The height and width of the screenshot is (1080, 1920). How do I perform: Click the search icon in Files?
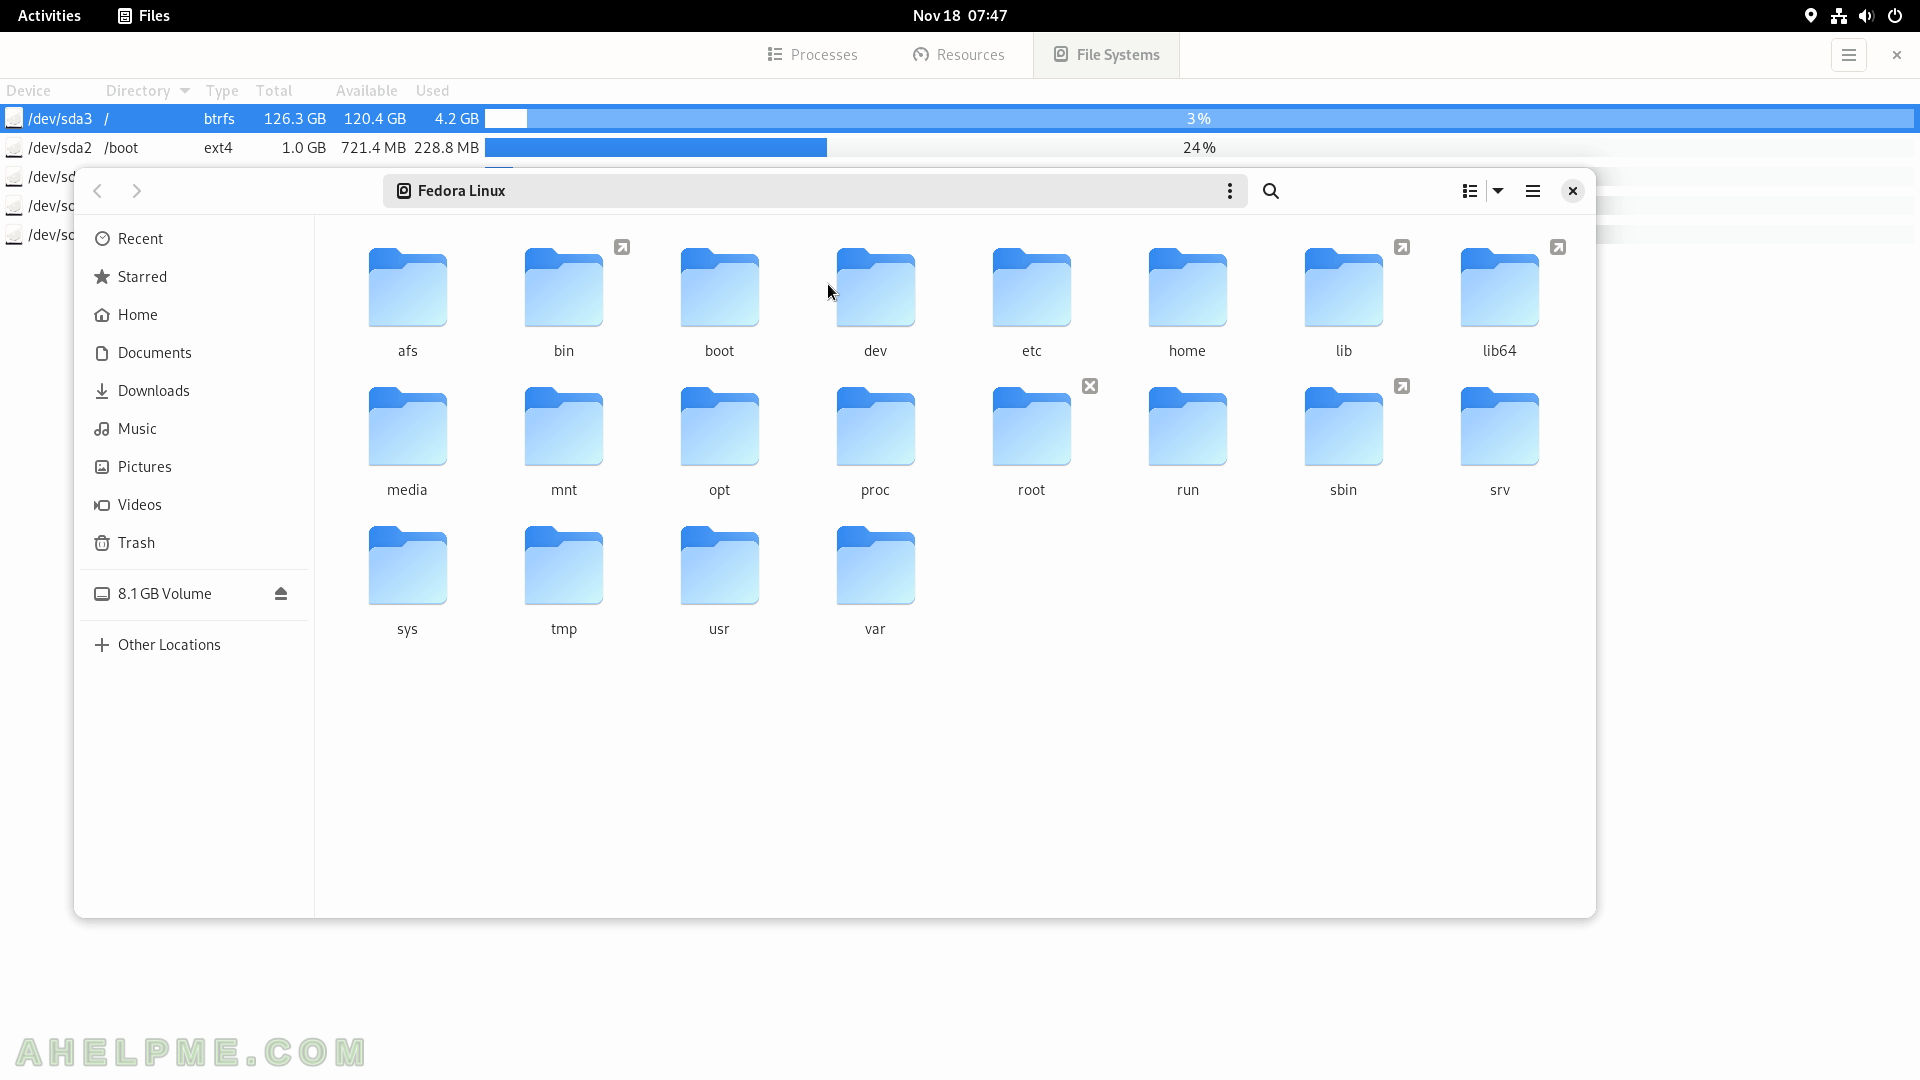click(x=1271, y=191)
